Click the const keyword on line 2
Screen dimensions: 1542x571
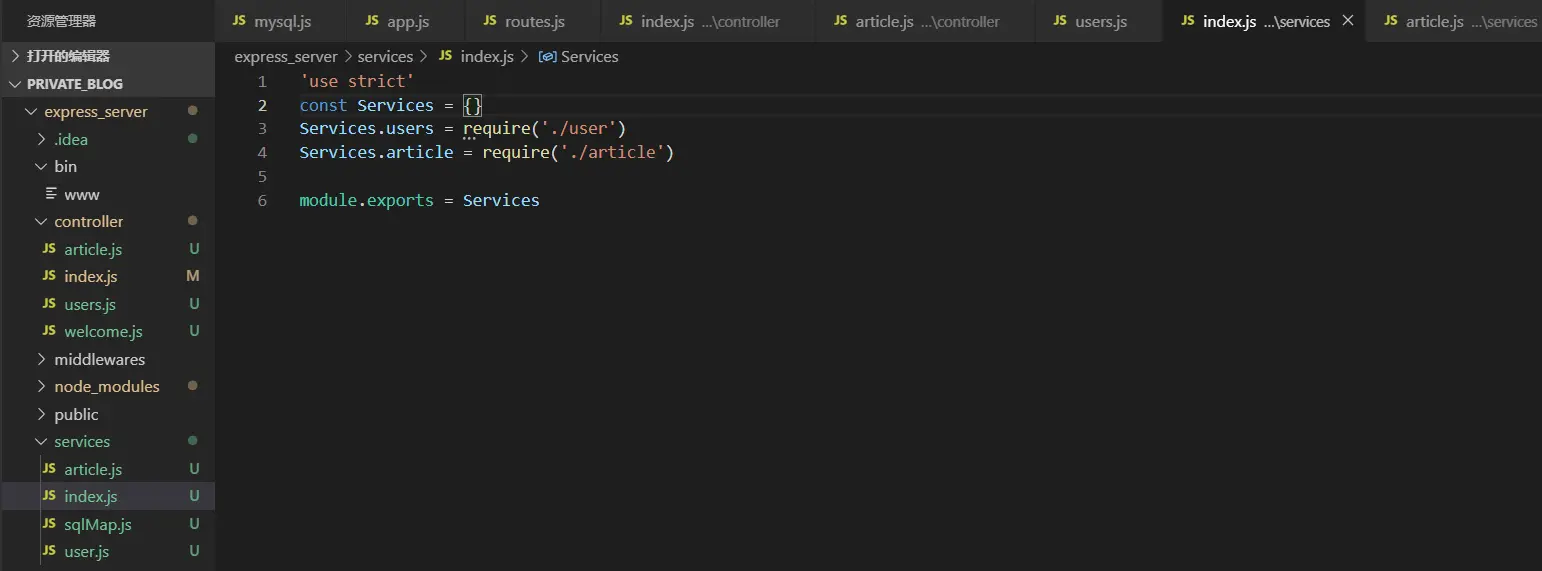323,105
